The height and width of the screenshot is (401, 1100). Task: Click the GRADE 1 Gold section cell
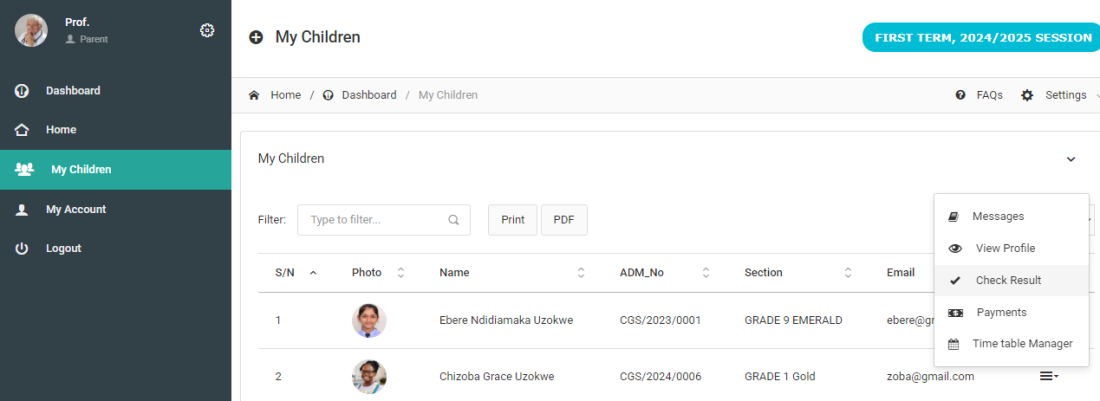coord(779,376)
